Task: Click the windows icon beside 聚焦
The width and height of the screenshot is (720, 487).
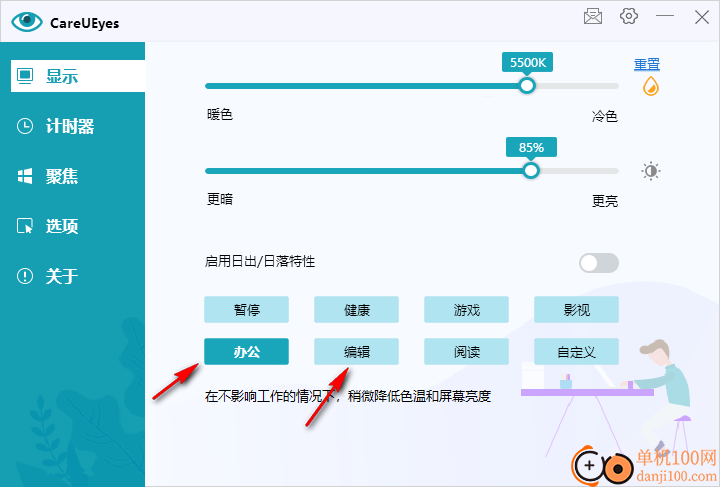Action: pyautogui.click(x=25, y=176)
